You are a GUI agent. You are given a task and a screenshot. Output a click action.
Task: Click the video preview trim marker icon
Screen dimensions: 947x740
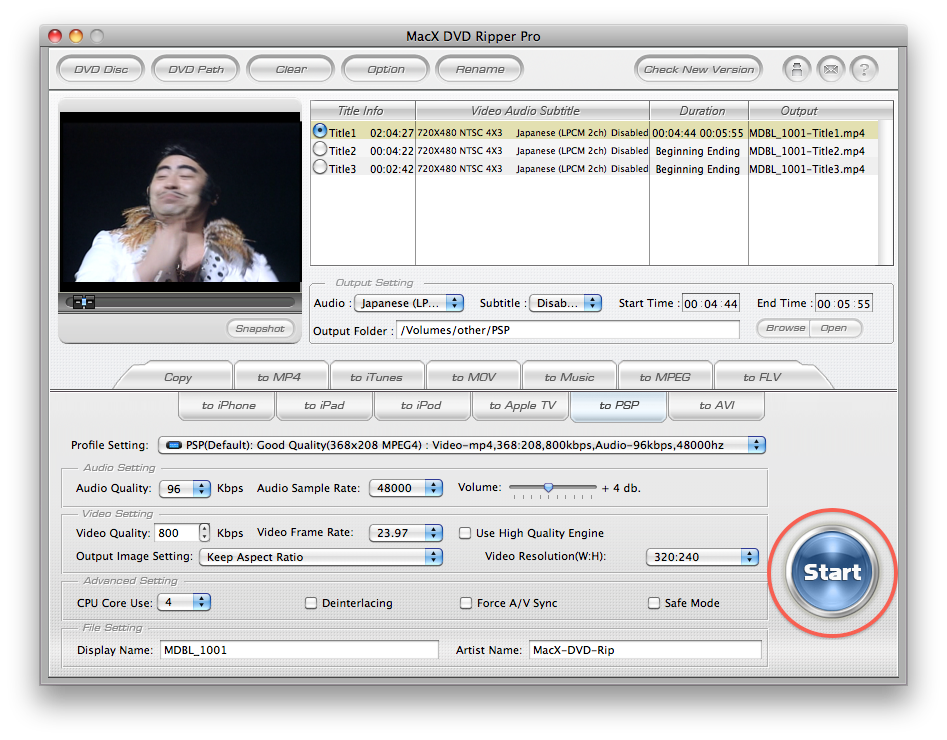click(x=83, y=302)
